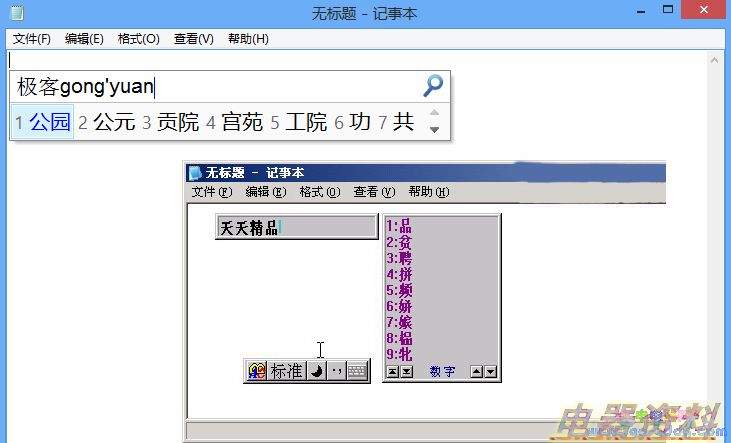Toggle the 标准 input mode button
731x443 pixels.
click(287, 371)
